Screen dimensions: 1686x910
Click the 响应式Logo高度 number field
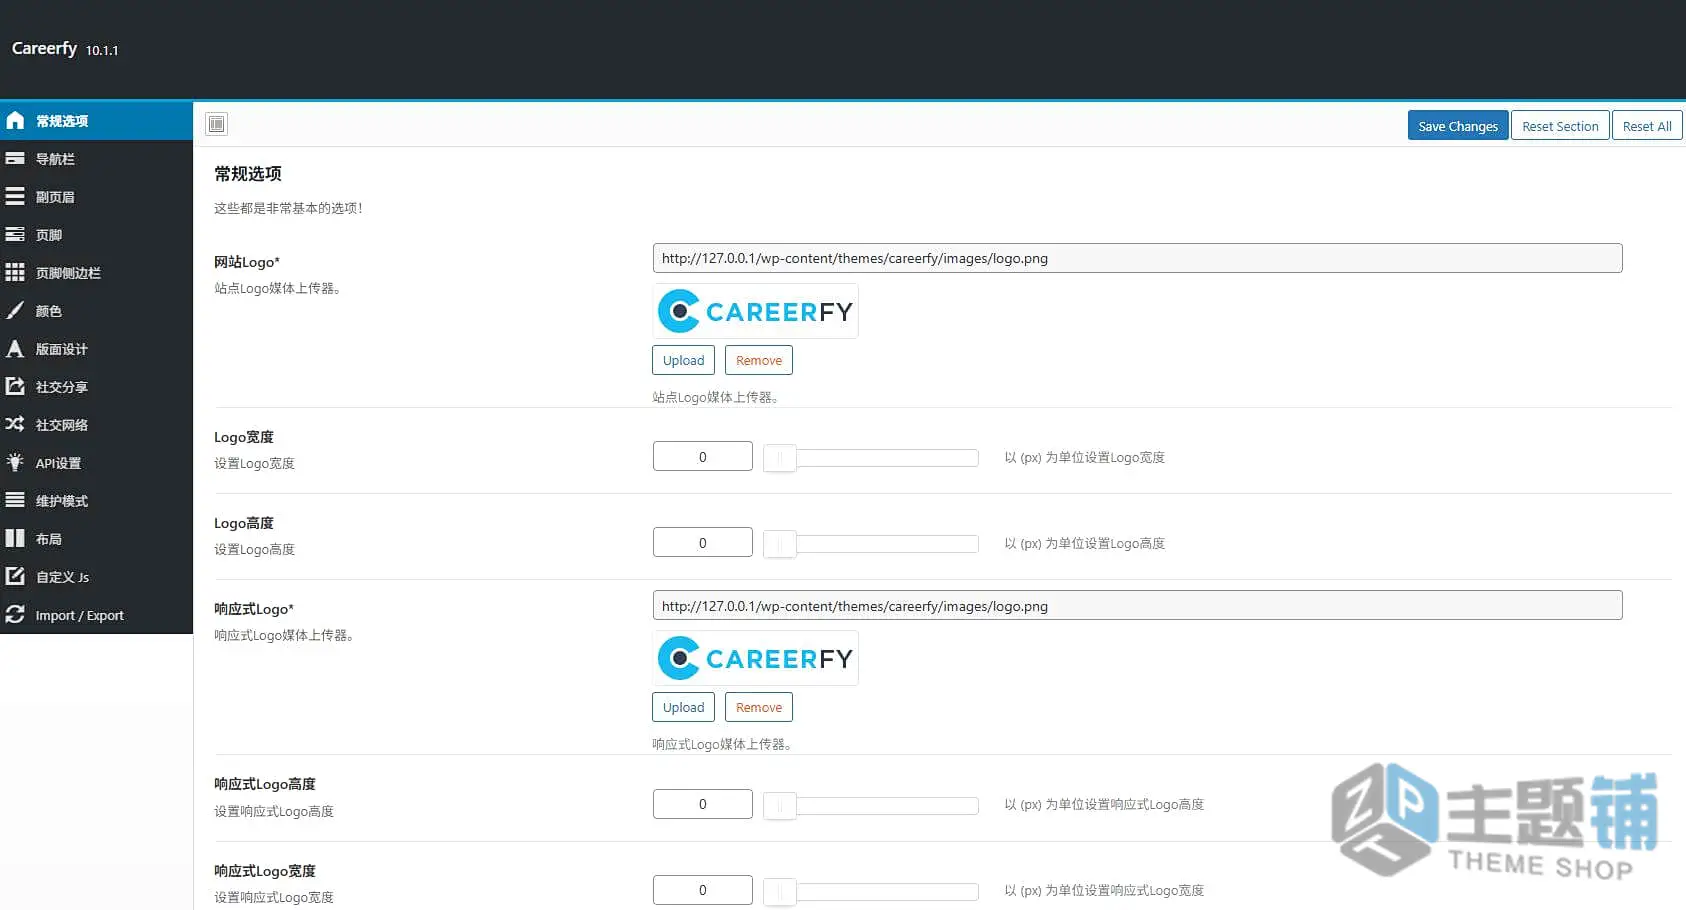pos(703,804)
